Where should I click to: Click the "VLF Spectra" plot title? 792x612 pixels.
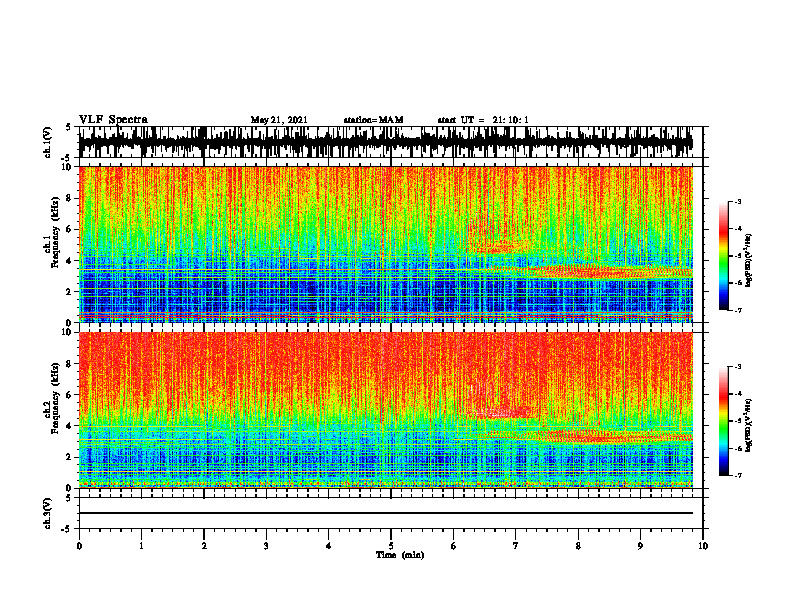113,120
